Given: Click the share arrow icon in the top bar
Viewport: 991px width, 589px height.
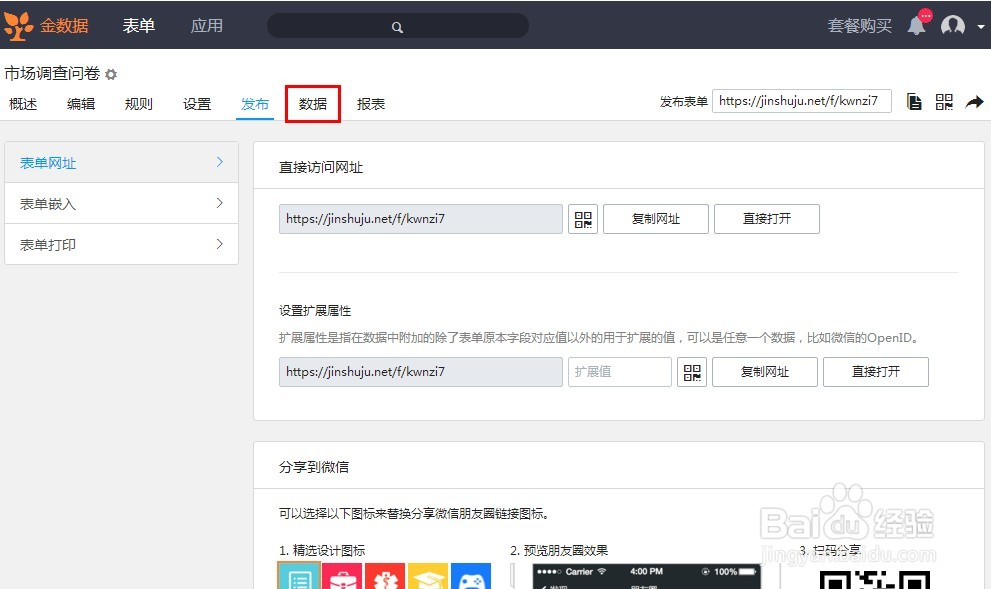Looking at the screenshot, I should pyautogui.click(x=975, y=101).
